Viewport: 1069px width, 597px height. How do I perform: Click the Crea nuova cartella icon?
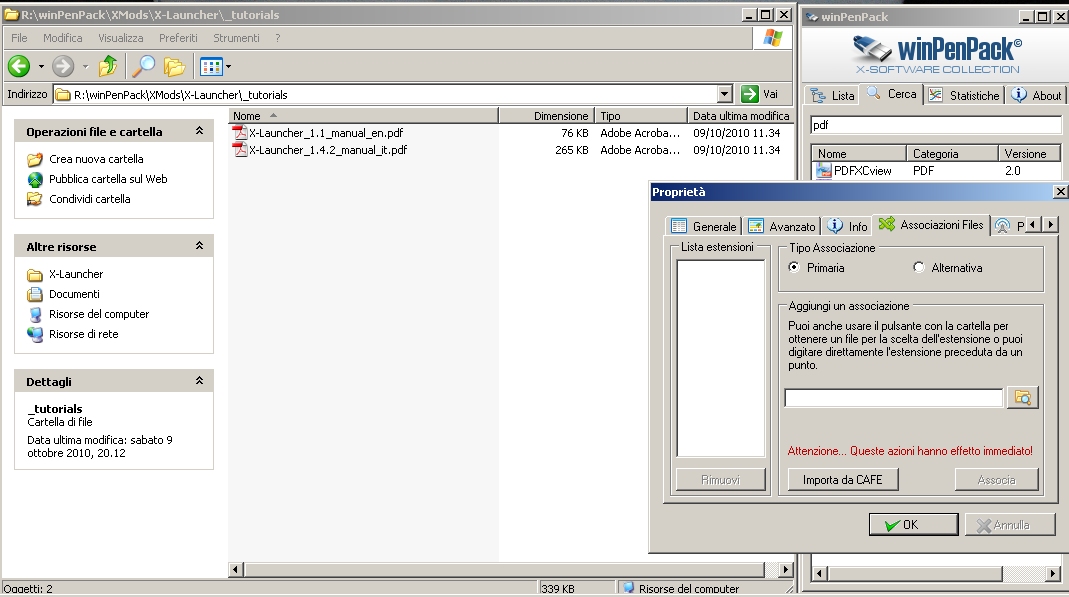pos(35,159)
